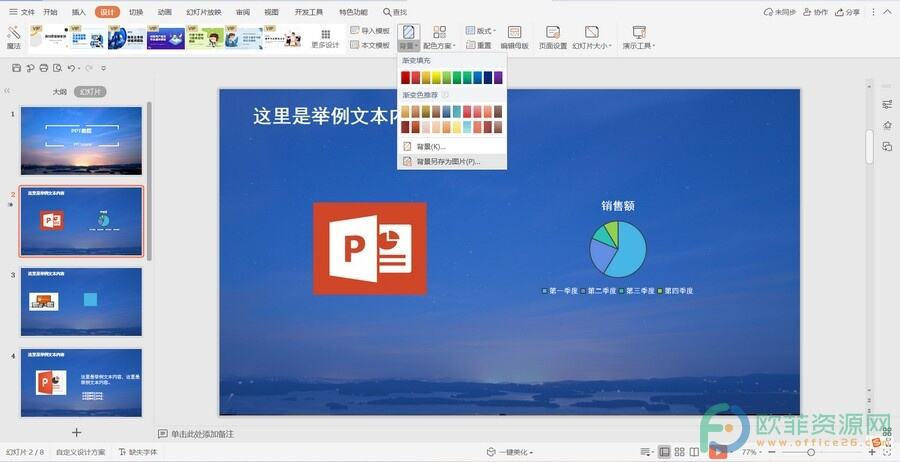This screenshot has width=900, height=462.
Task: Click the ribbon collapse caret at top right
Action: (x=888, y=12)
